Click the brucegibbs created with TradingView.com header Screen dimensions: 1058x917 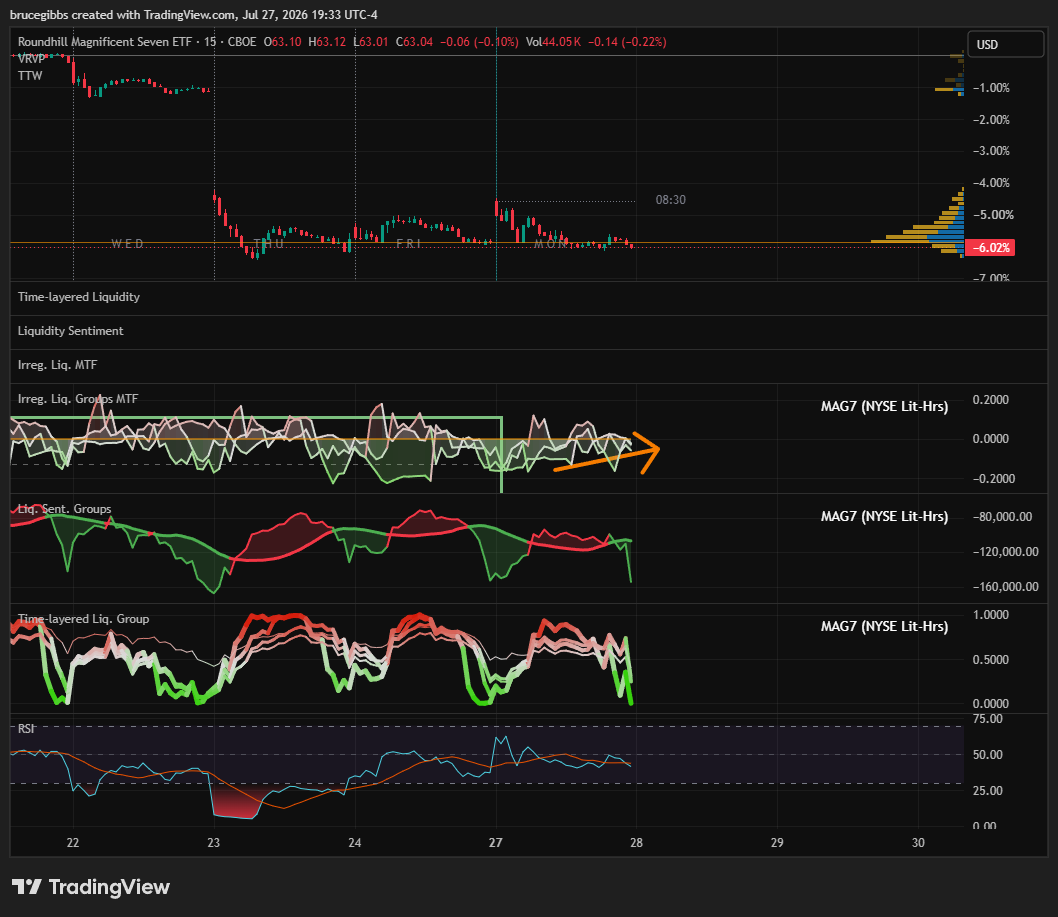(x=194, y=15)
